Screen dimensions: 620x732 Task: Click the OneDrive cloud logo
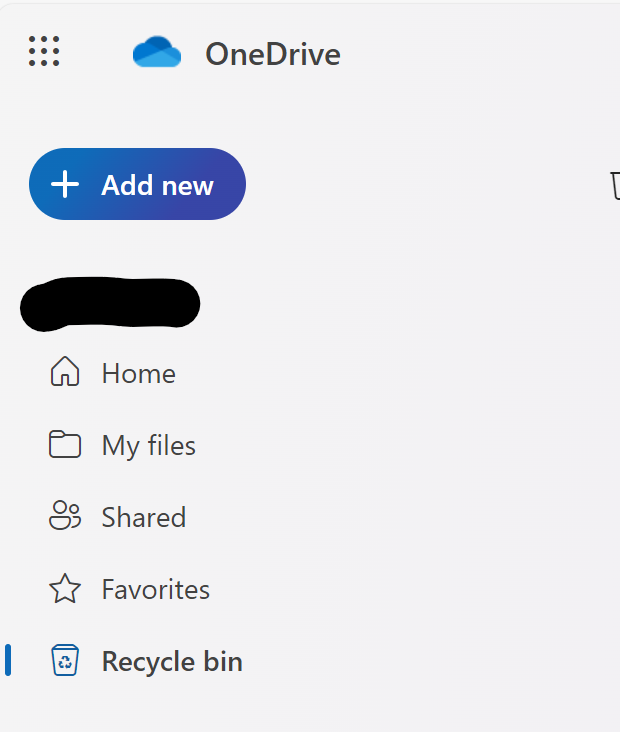point(157,52)
